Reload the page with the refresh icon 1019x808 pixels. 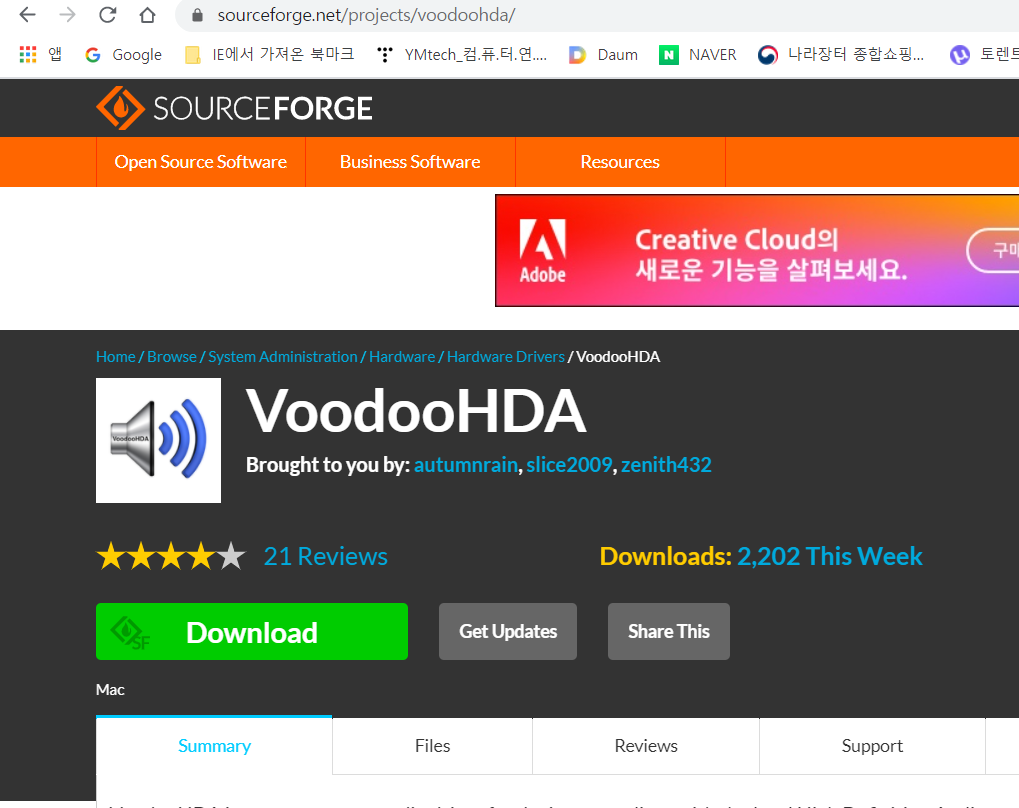click(x=108, y=15)
